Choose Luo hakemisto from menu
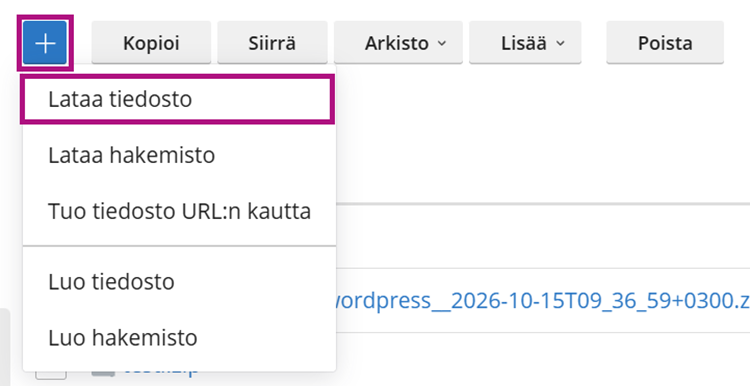 [179, 338]
